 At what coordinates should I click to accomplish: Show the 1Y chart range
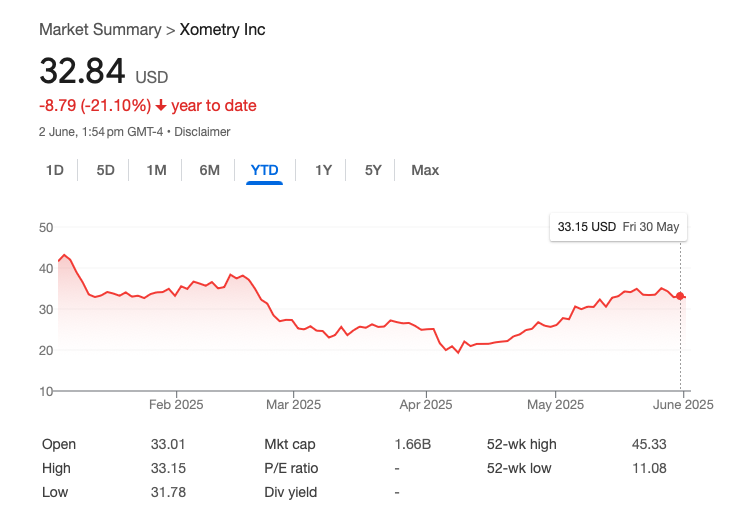(x=323, y=170)
